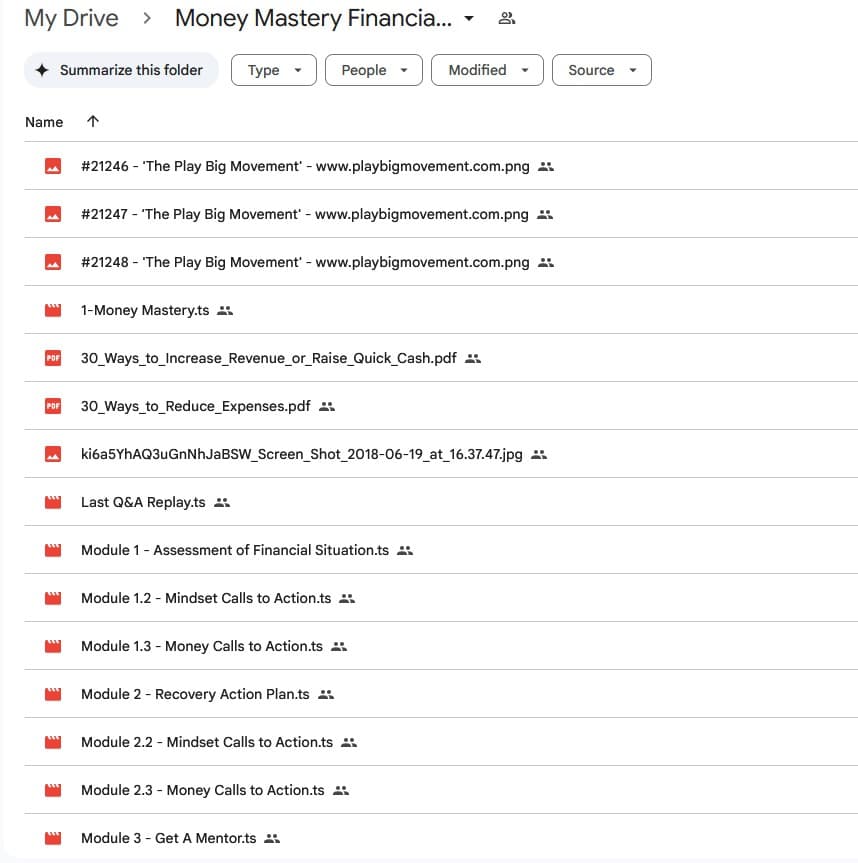Viewport: 858px width, 863px height.
Task: Click the shared people icon beside folder title
Action: [507, 18]
